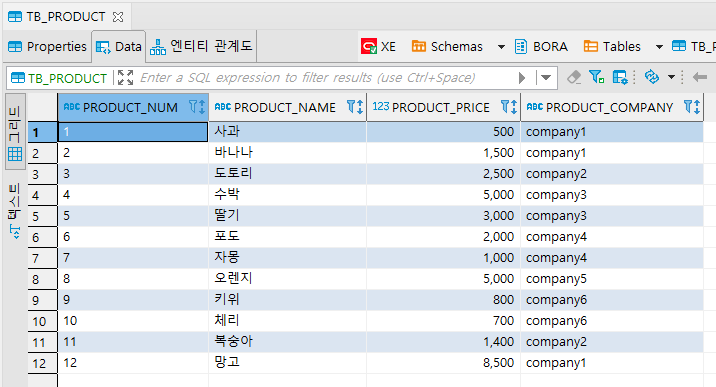Image resolution: width=716 pixels, height=387 pixels.
Task: Click the refresh data icon
Action: pos(652,77)
